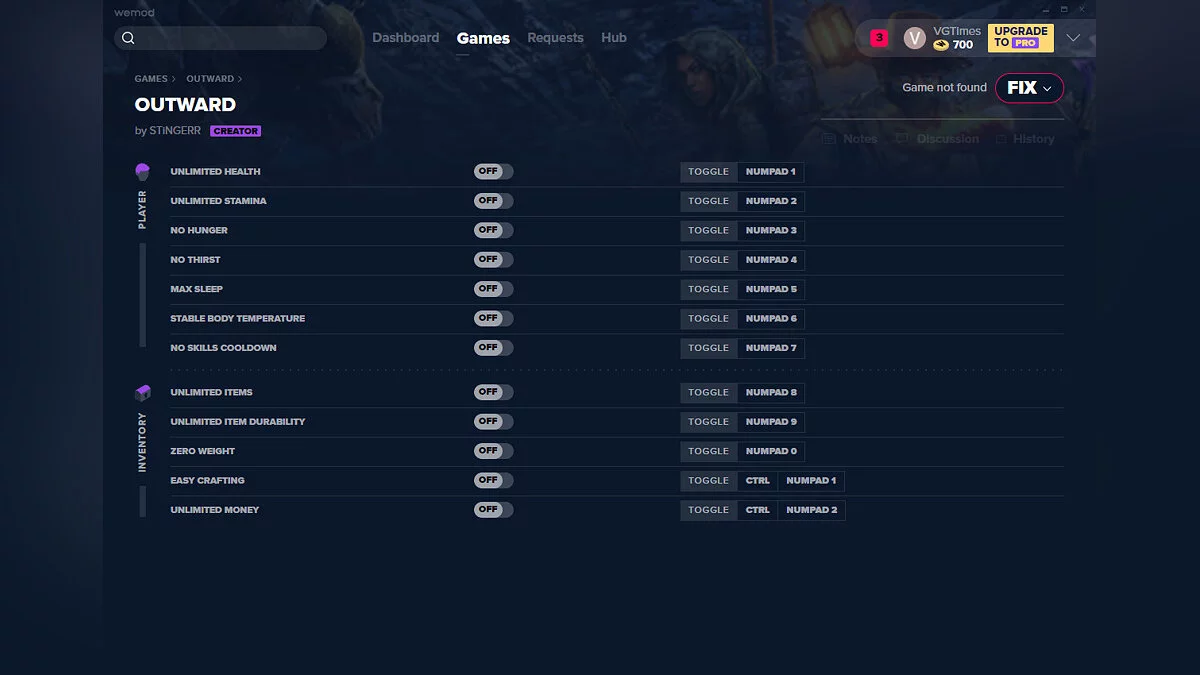Click the Numpad 1 hotkey for Unlimited Health
Viewport: 1200px width, 675px height.
(770, 172)
